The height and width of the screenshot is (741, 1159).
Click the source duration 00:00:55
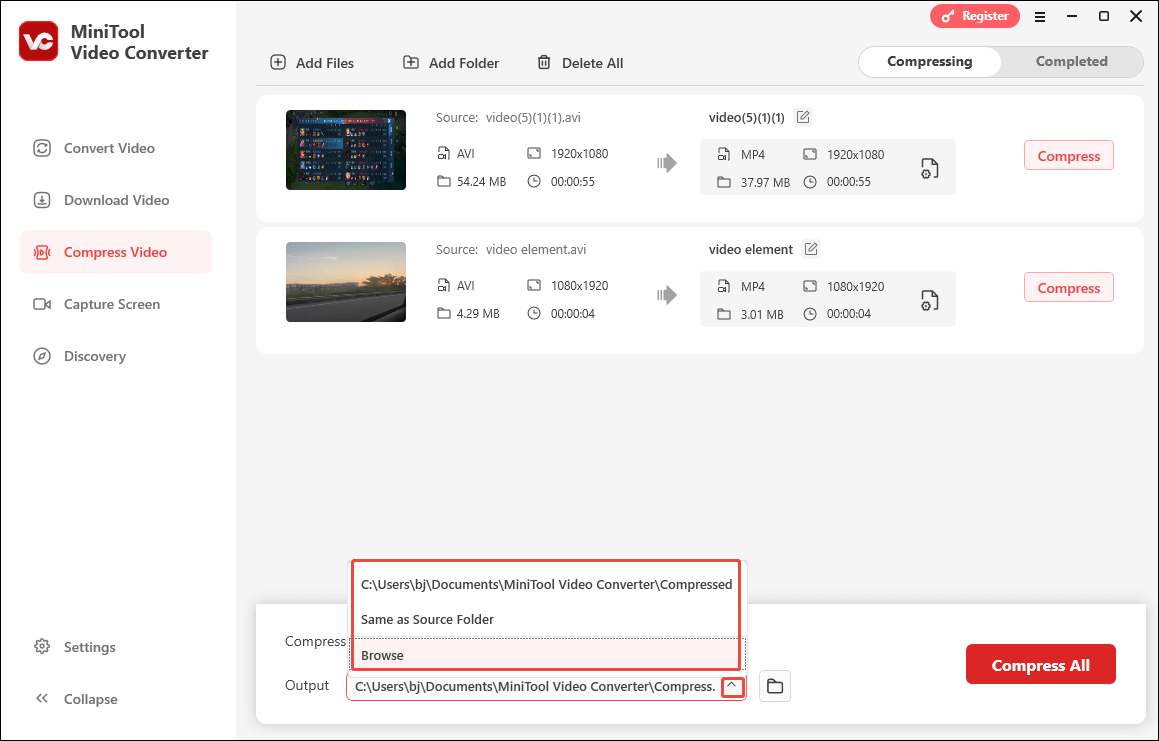[x=572, y=181]
